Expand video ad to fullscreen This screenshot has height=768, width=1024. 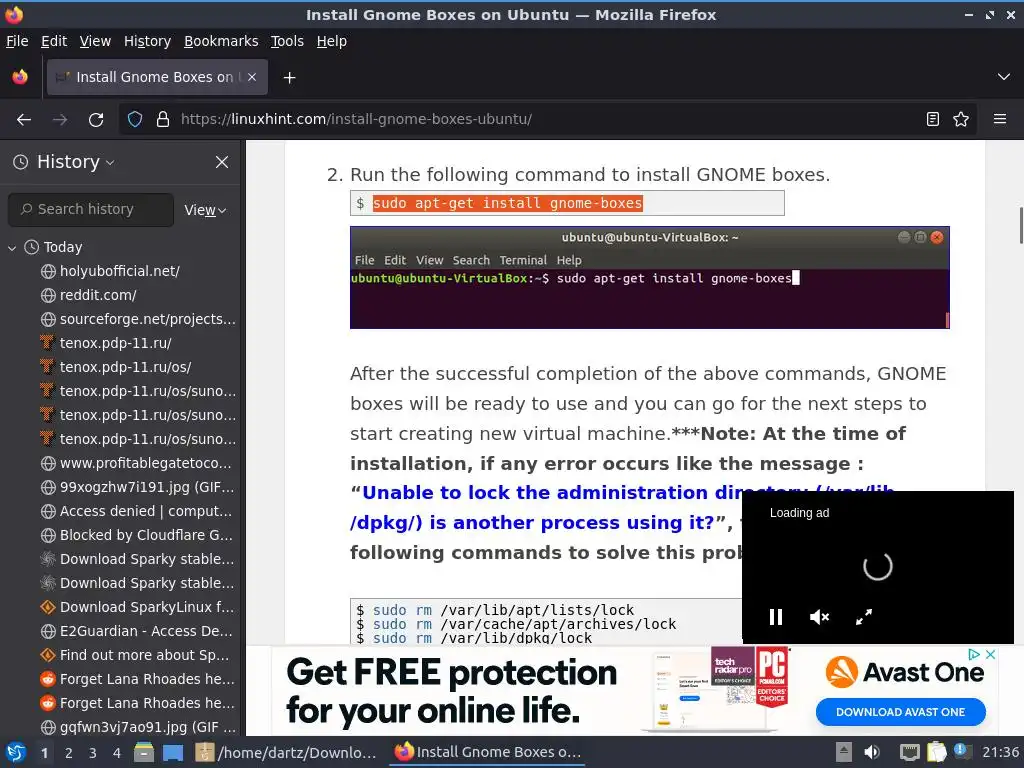[864, 617]
